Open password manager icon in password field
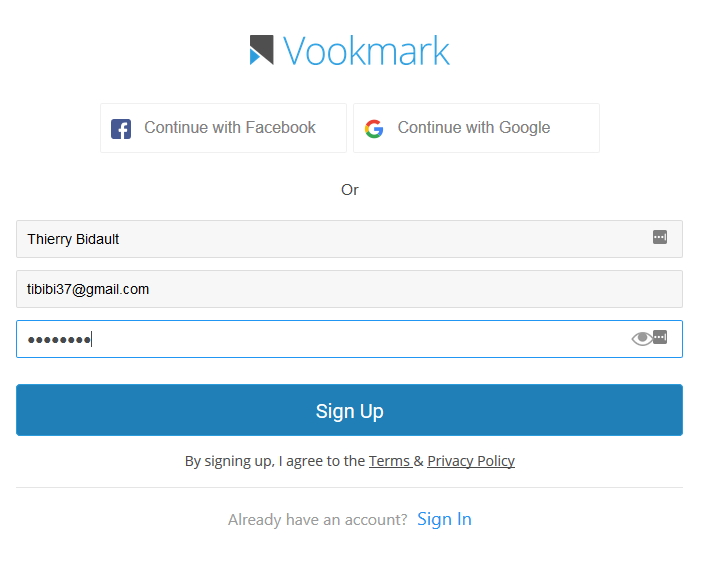 [x=660, y=337]
